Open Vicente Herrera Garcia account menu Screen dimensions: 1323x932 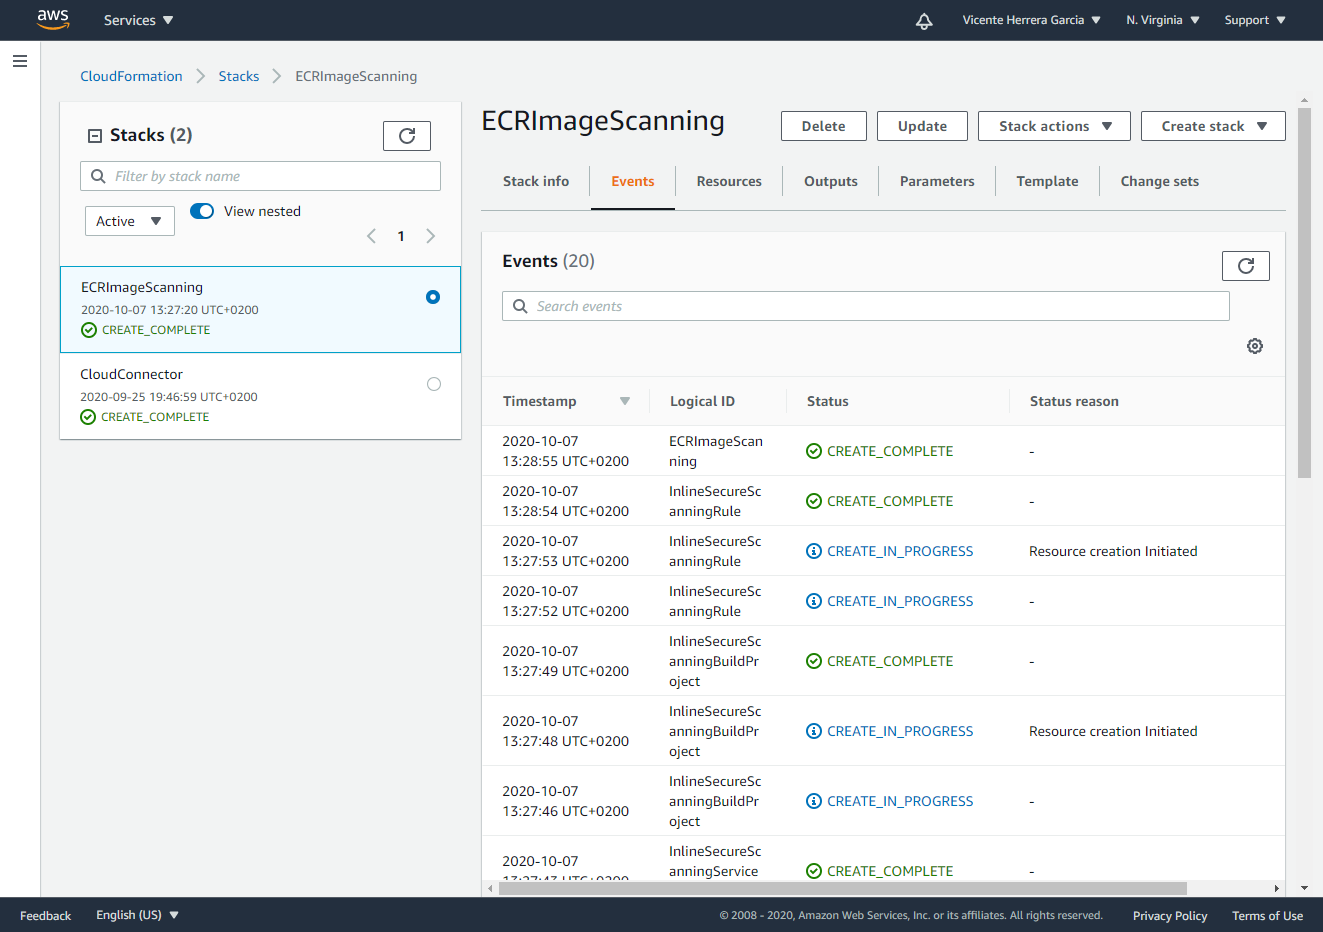tap(1031, 20)
